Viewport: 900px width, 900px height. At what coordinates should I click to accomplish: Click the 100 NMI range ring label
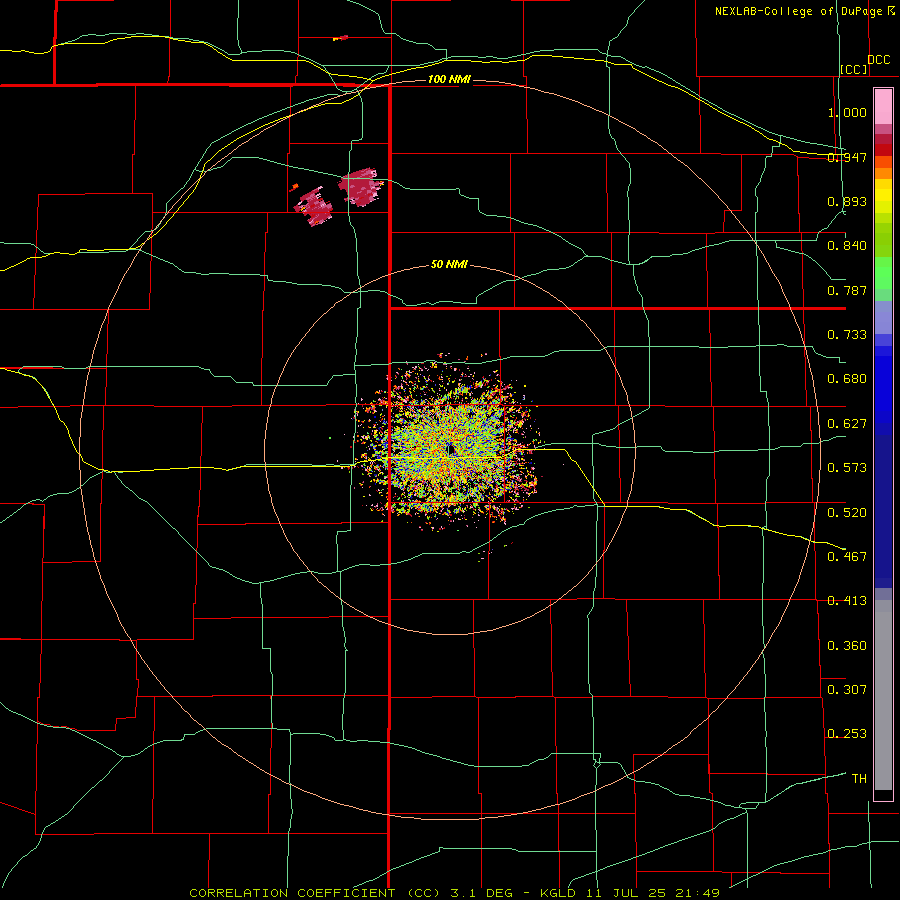pyautogui.click(x=449, y=79)
